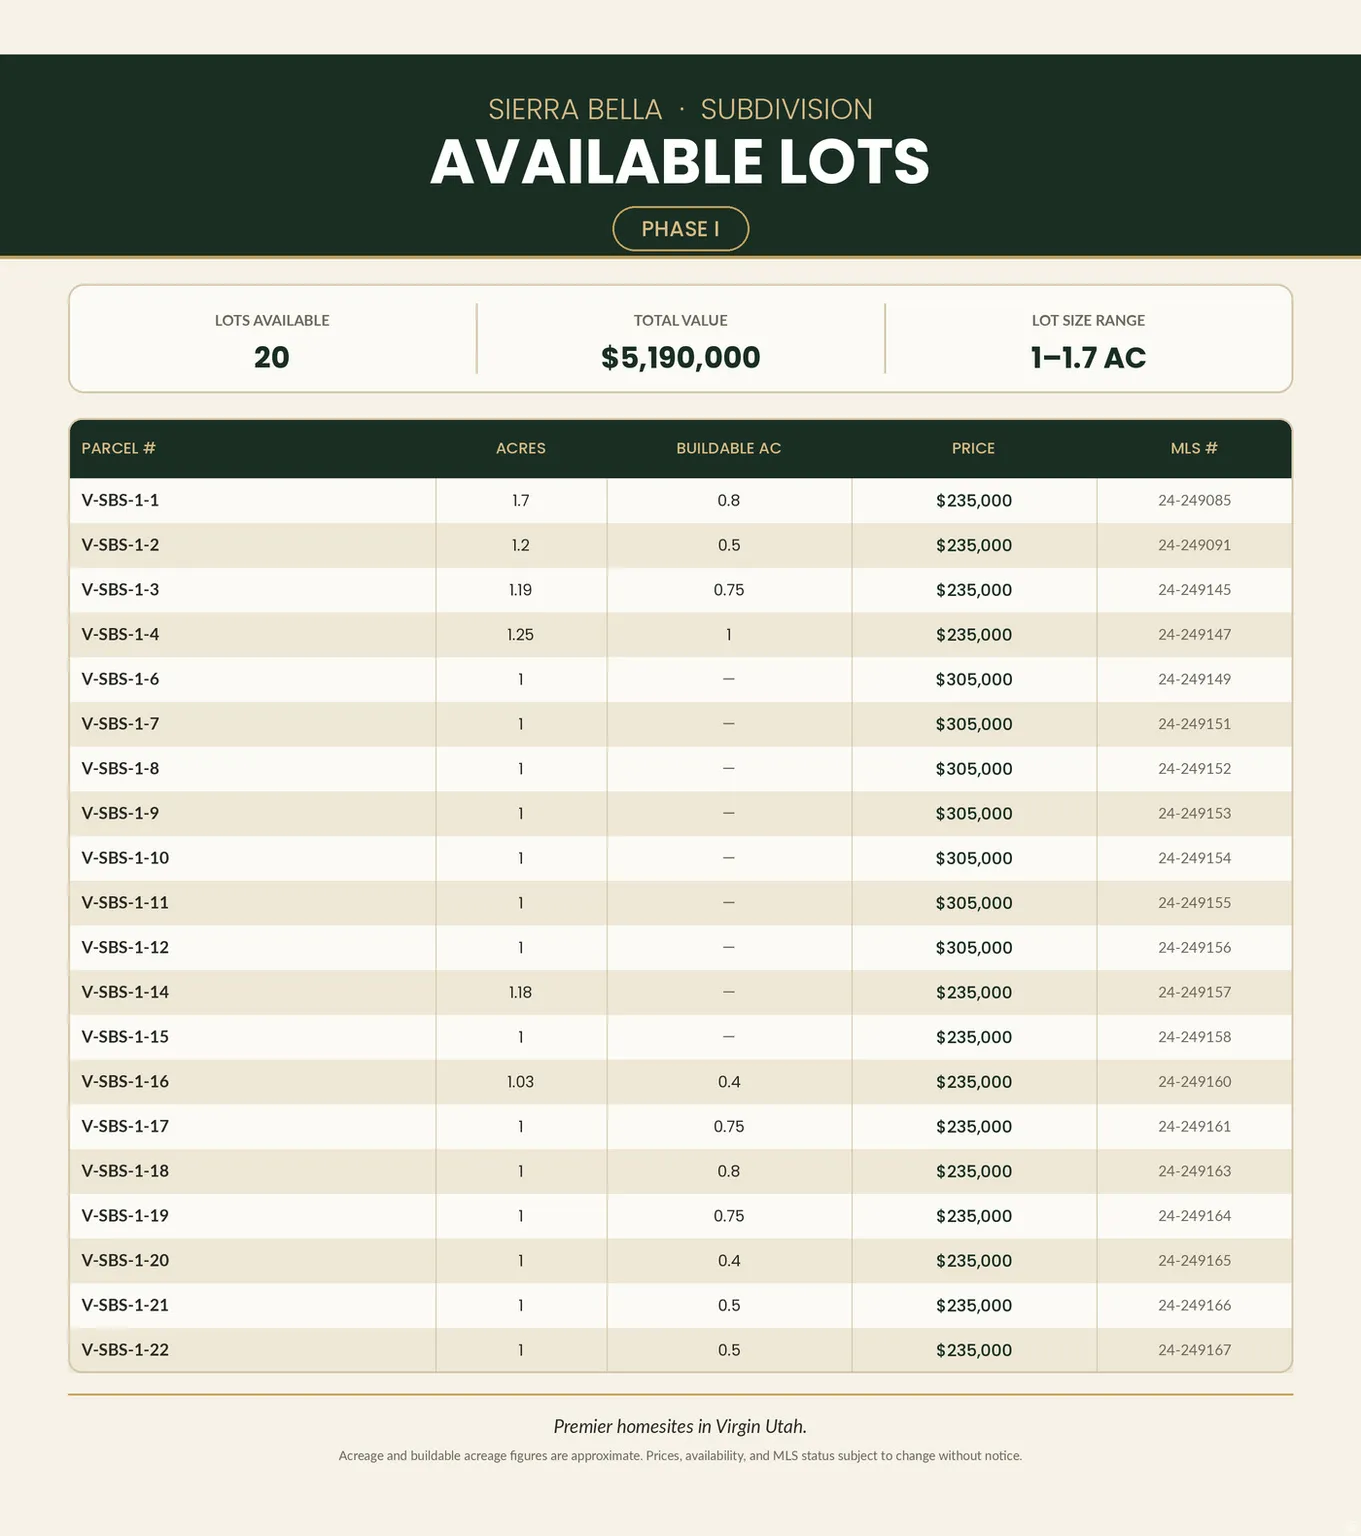Viewport: 1361px width, 1536px height.
Task: Click the ACRES column header
Action: [521, 448]
